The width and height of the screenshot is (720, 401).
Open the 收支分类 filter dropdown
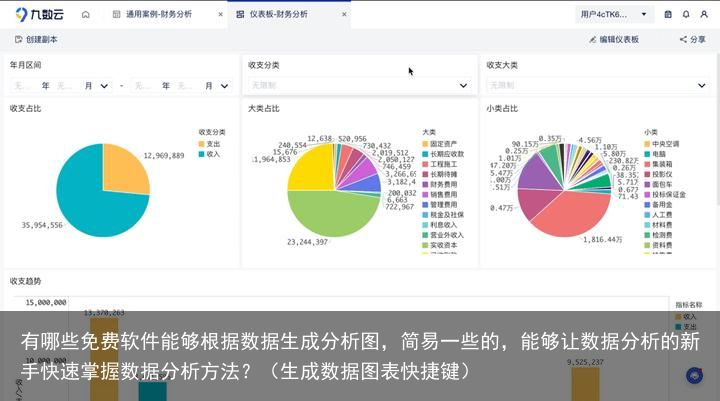tap(359, 85)
